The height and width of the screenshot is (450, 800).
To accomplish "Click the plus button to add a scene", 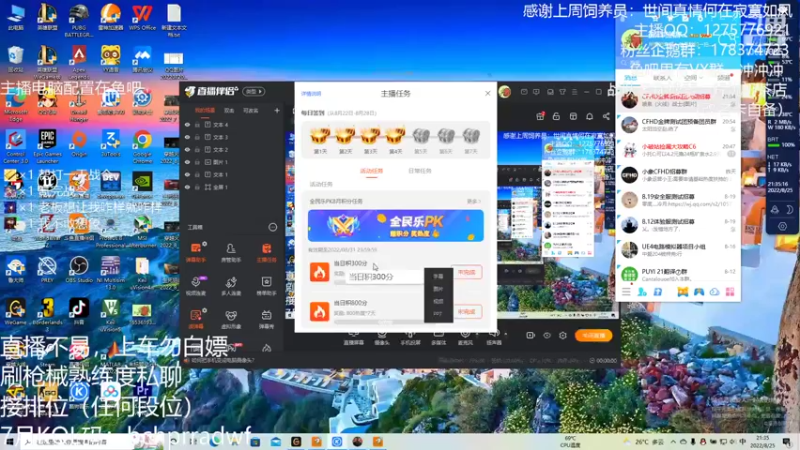I will tap(277, 110).
